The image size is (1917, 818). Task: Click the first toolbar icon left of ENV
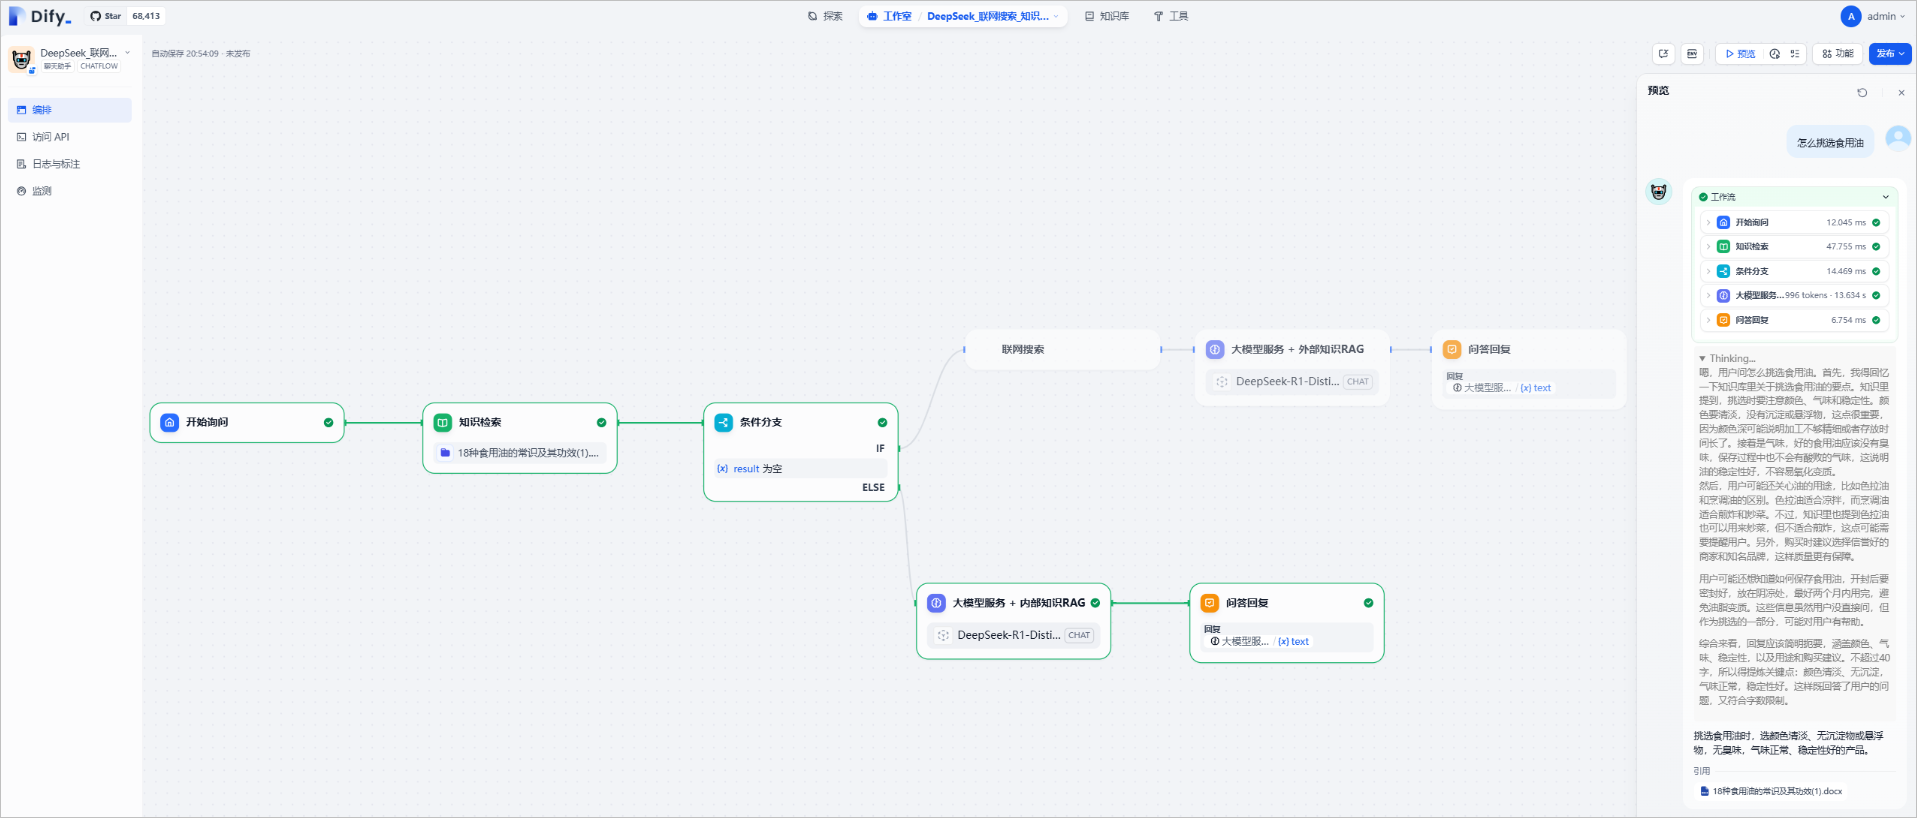[1663, 54]
